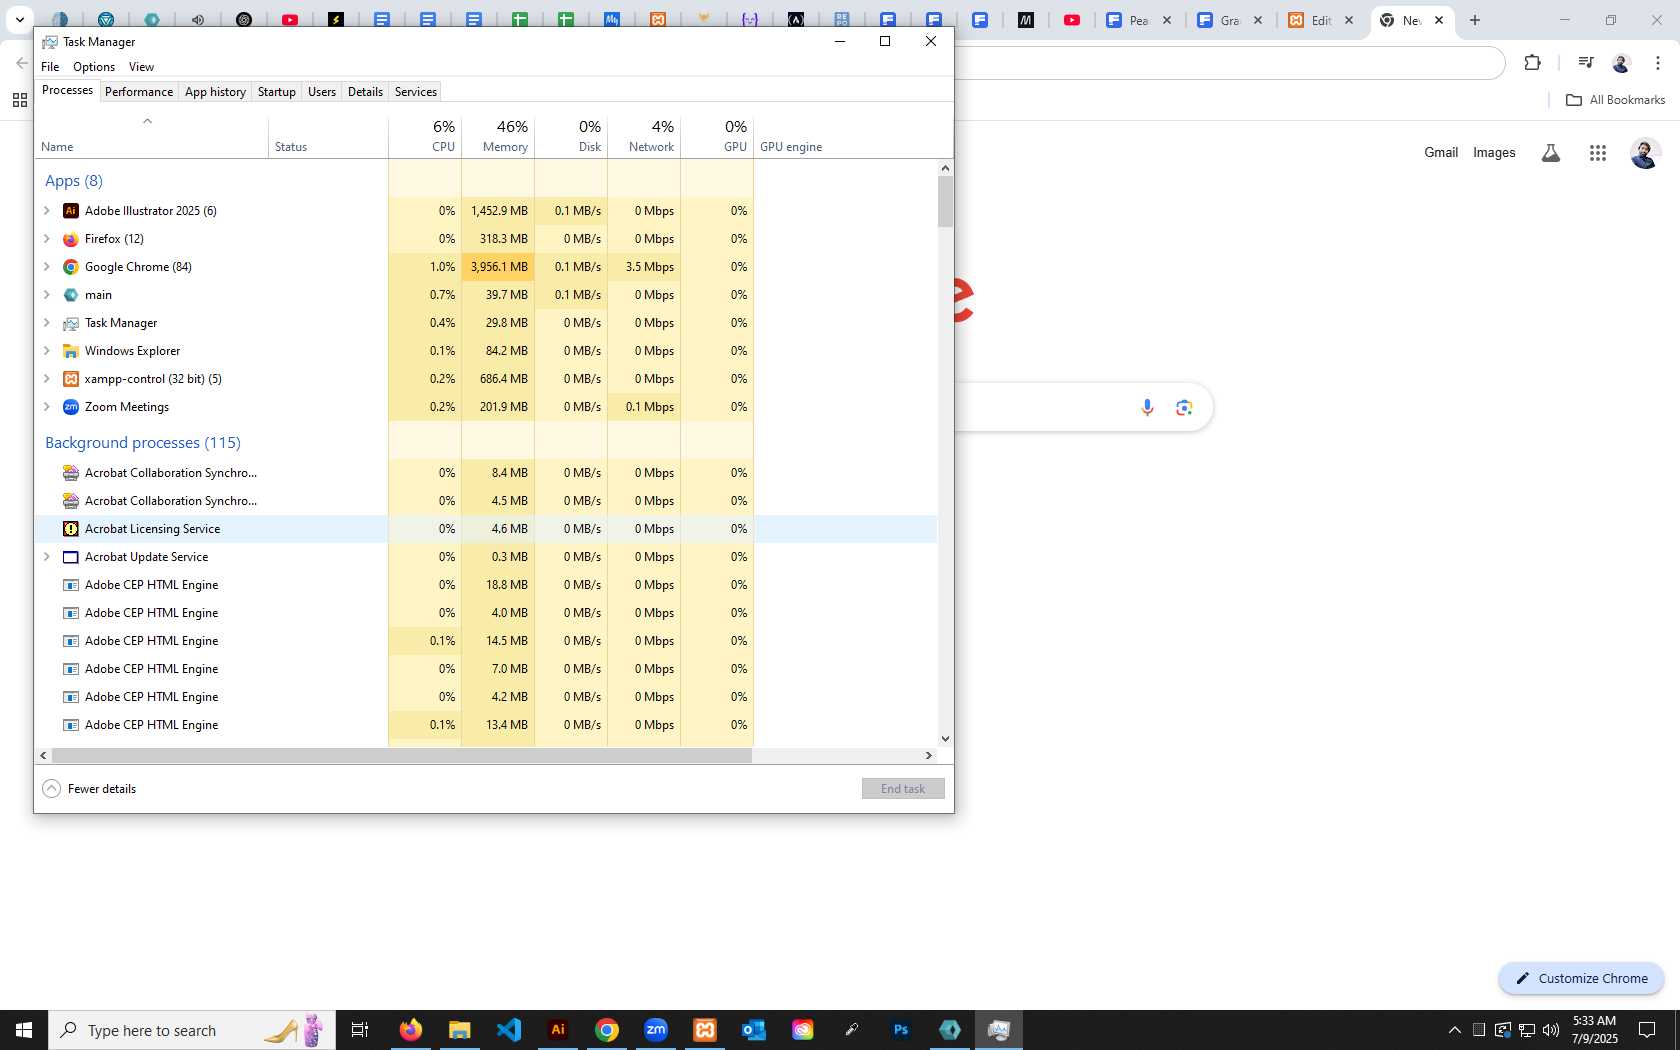Click the Zoom Meetings process icon

[71, 407]
